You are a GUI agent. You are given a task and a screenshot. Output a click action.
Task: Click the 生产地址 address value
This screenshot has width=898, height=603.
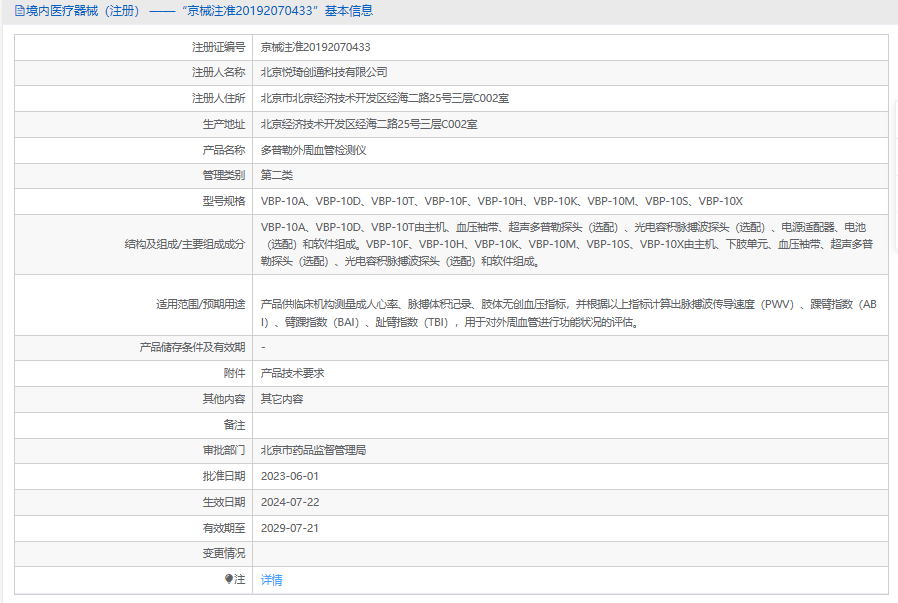coord(369,124)
